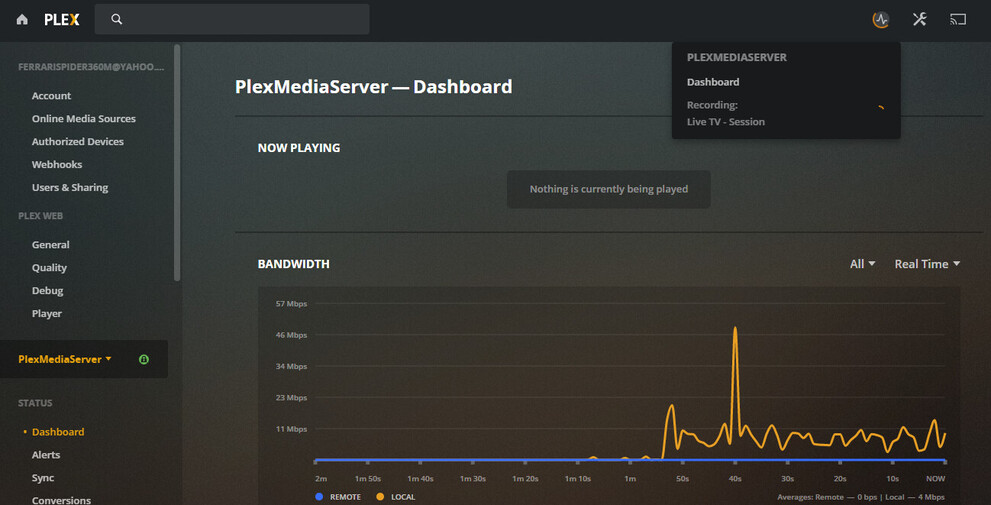Viewport: 991px width, 505px height.
Task: Click the averages summary text
Action: click(861, 497)
